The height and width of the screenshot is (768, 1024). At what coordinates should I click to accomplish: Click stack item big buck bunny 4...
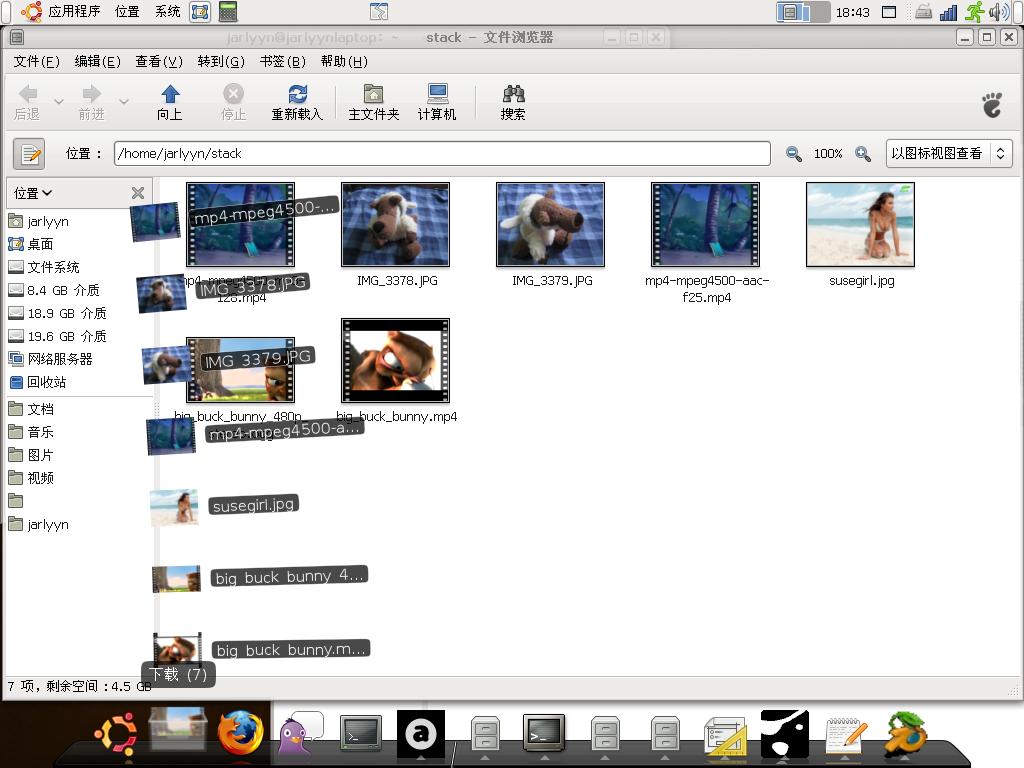pos(289,576)
